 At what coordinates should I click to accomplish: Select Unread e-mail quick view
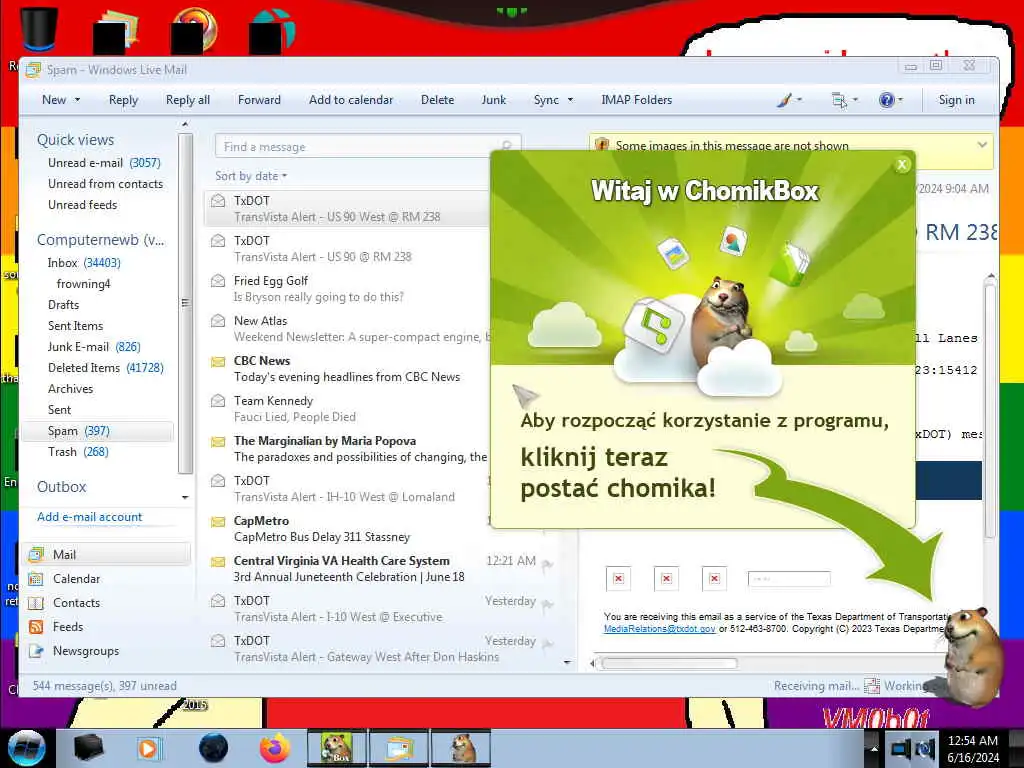tap(104, 163)
